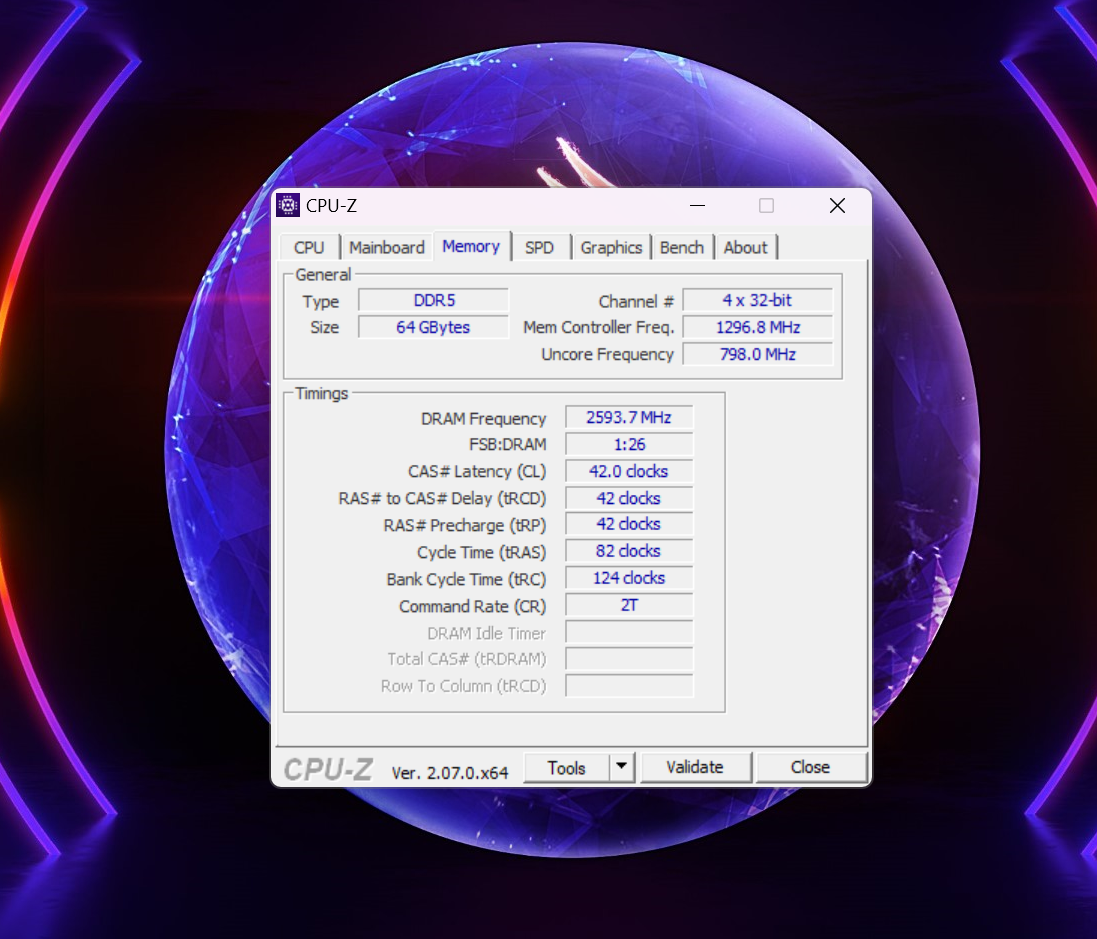The height and width of the screenshot is (939, 1097).
Task: Click the Mem Controller Freq. label
Action: pos(599,327)
